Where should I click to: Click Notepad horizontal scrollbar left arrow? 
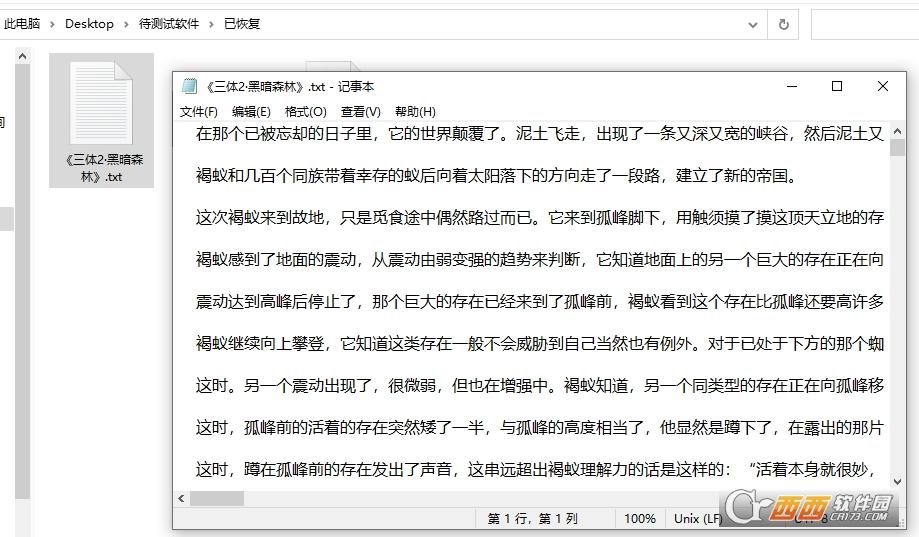click(181, 498)
